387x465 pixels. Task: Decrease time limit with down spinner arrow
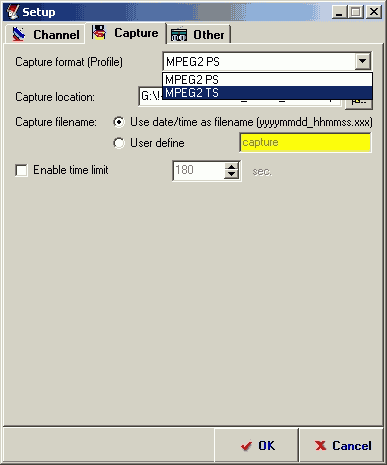[x=231, y=174]
